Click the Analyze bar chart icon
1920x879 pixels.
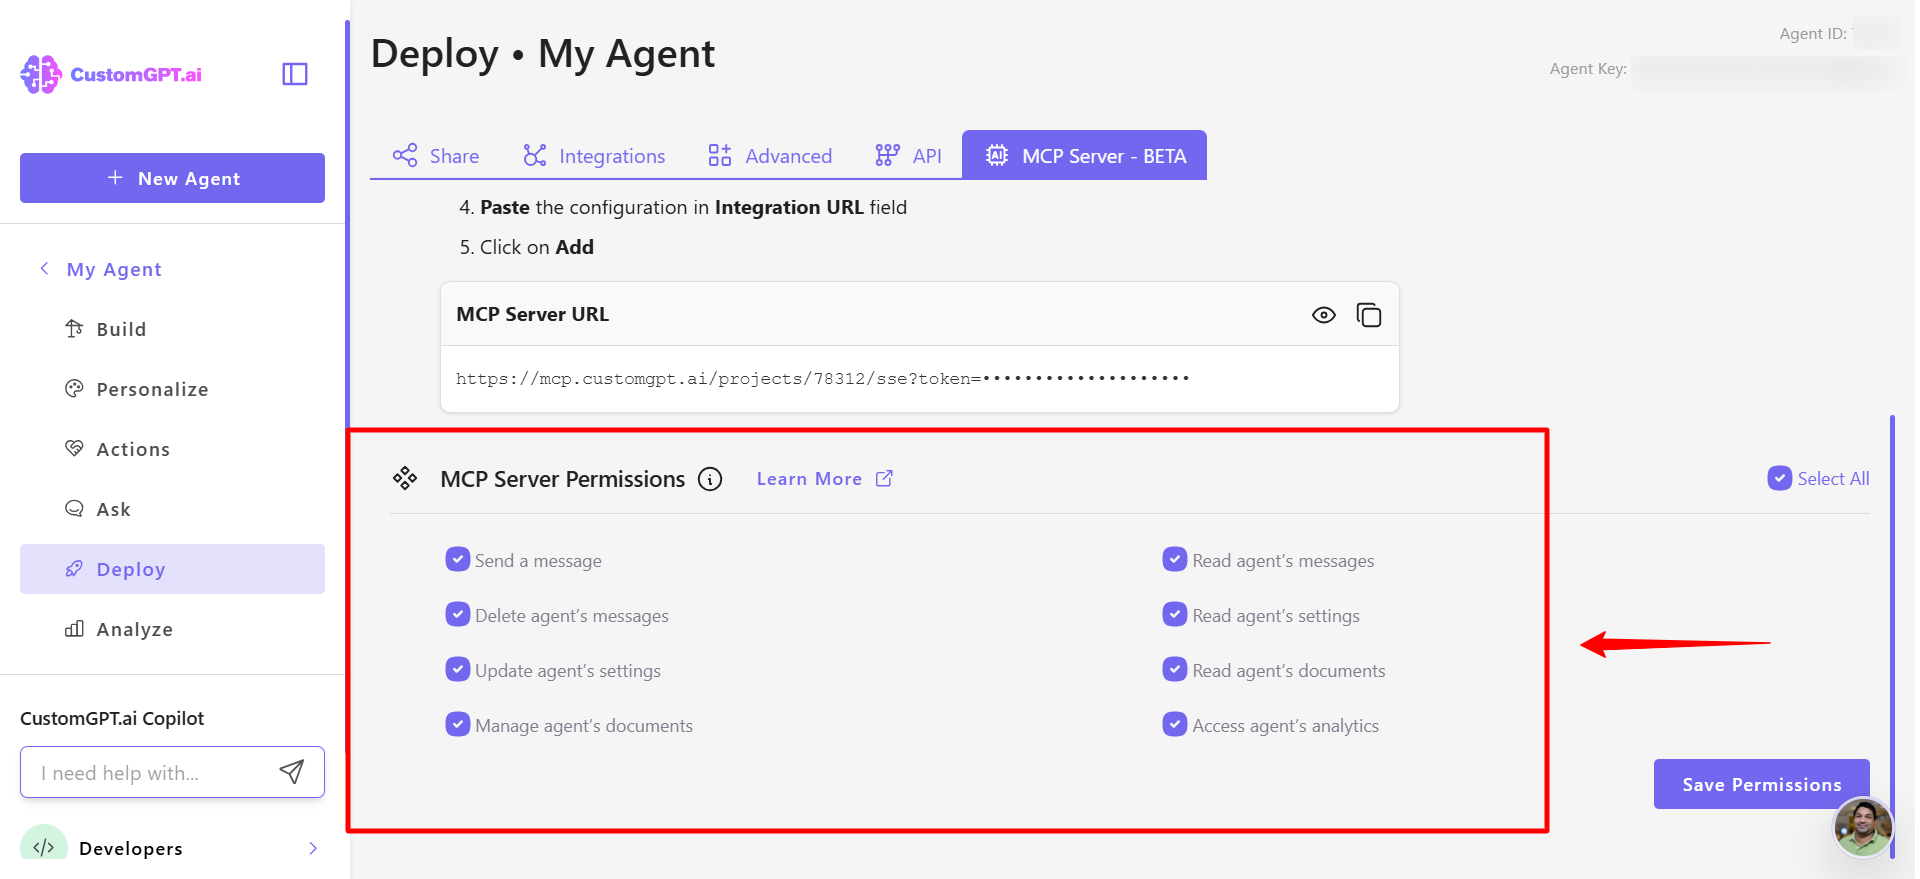point(74,629)
